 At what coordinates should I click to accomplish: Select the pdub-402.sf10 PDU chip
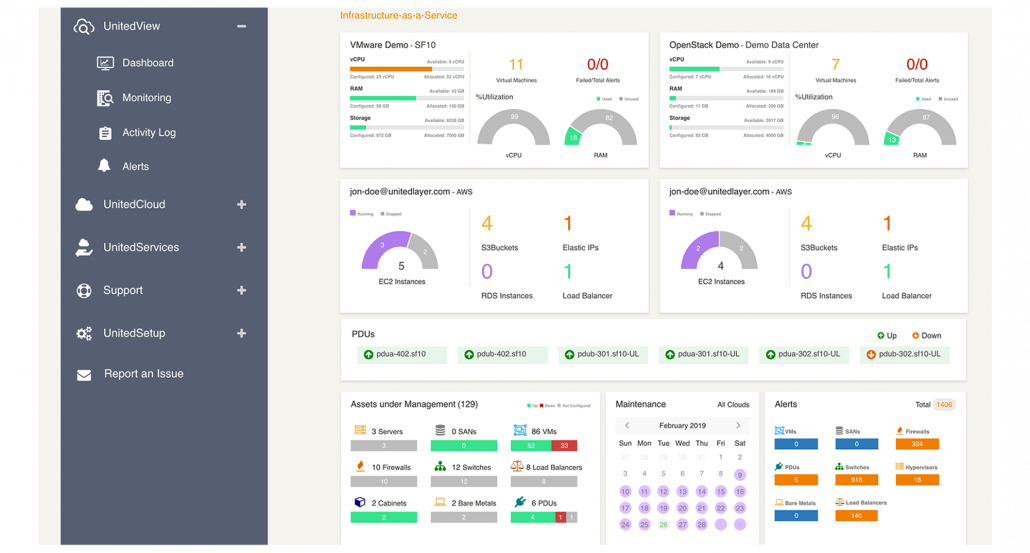click(x=503, y=355)
